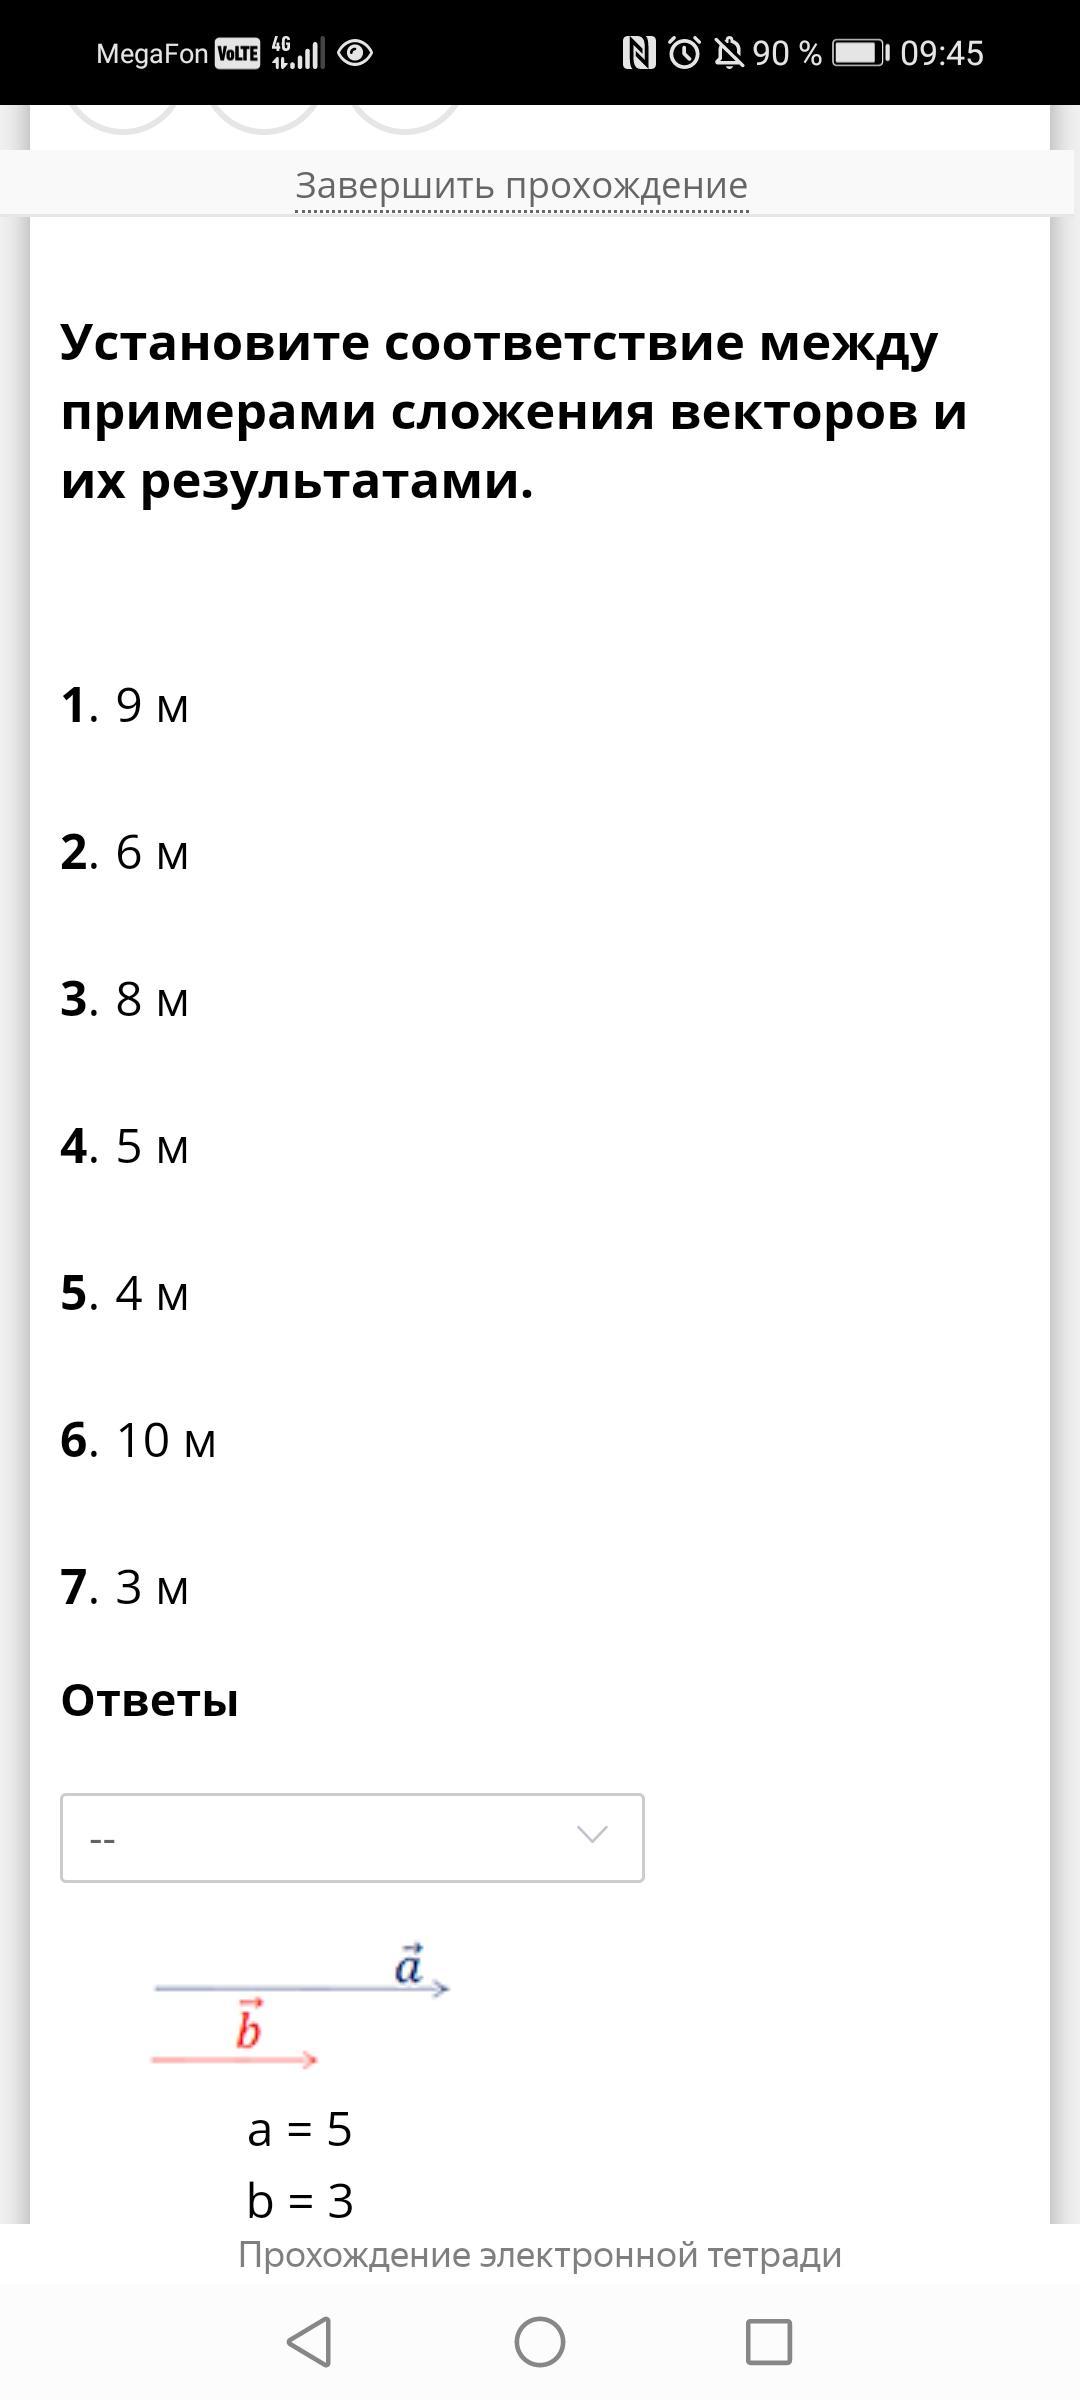
Task: Click the dropdown chevron arrow
Action: [x=592, y=1835]
